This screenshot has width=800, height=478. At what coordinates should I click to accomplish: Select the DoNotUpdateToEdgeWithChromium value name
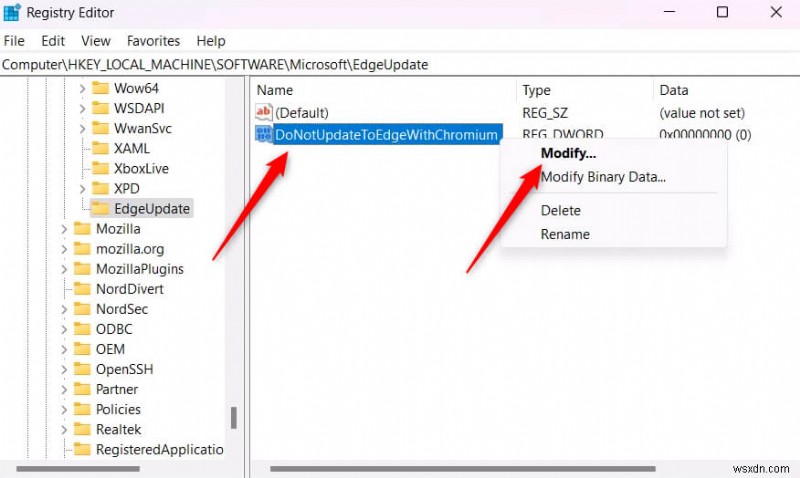[386, 135]
